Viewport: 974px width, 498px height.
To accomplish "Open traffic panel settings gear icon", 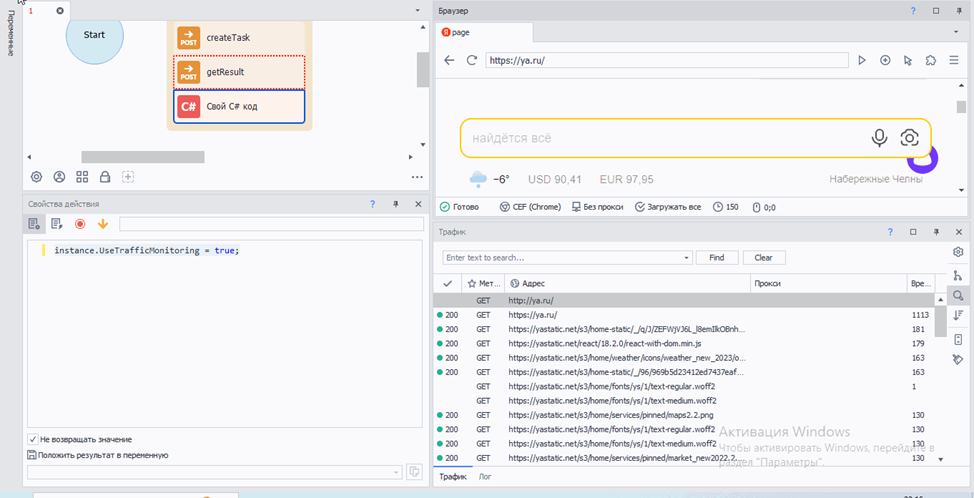I will [957, 252].
